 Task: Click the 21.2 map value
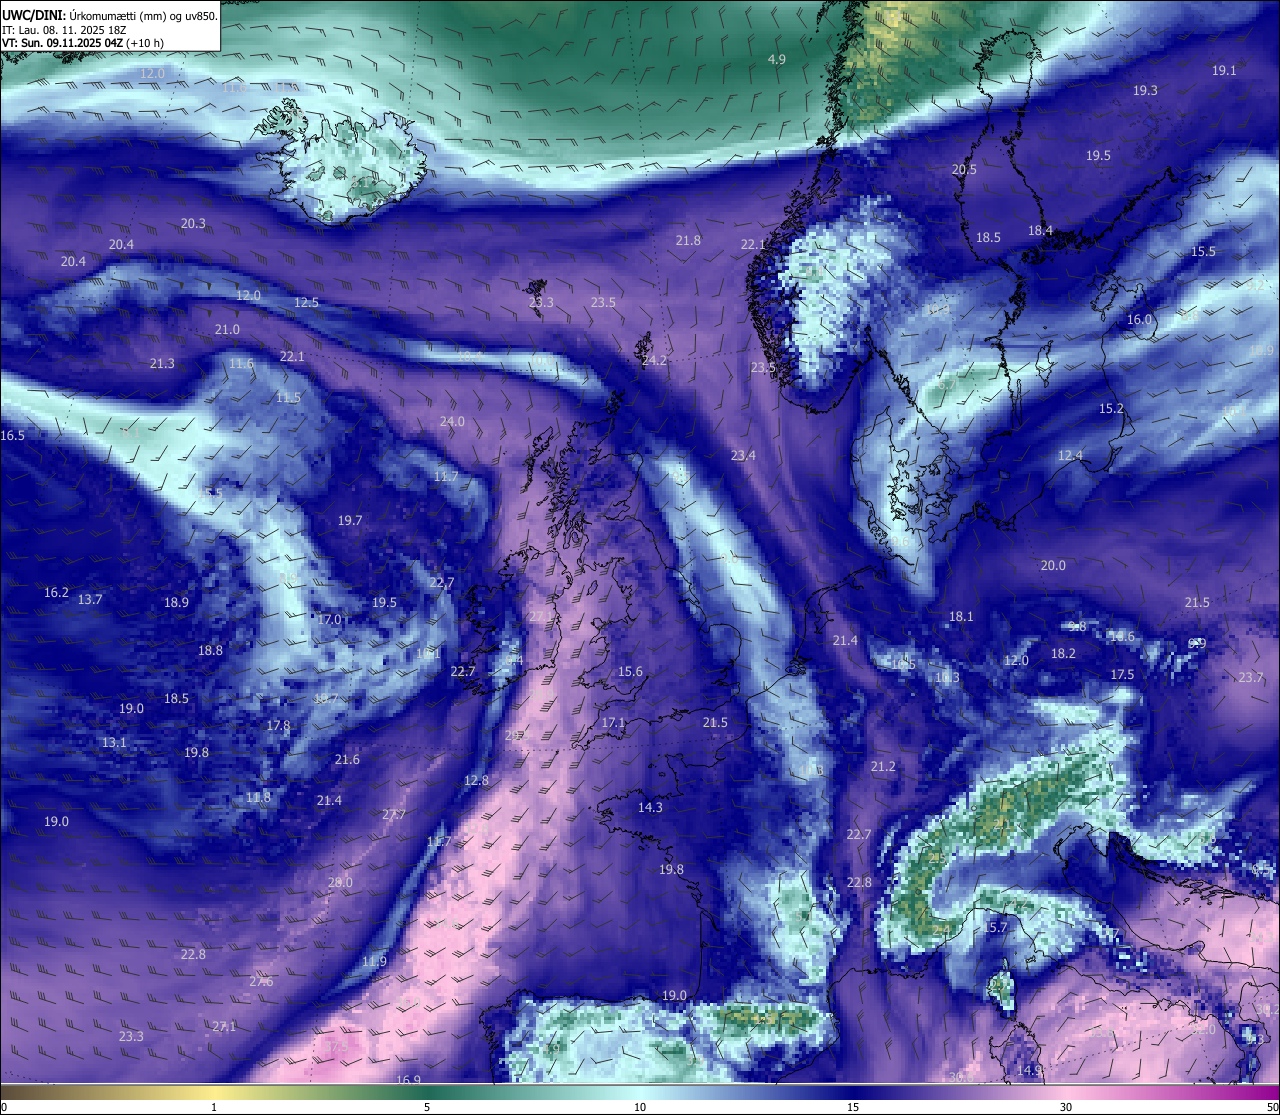point(883,767)
